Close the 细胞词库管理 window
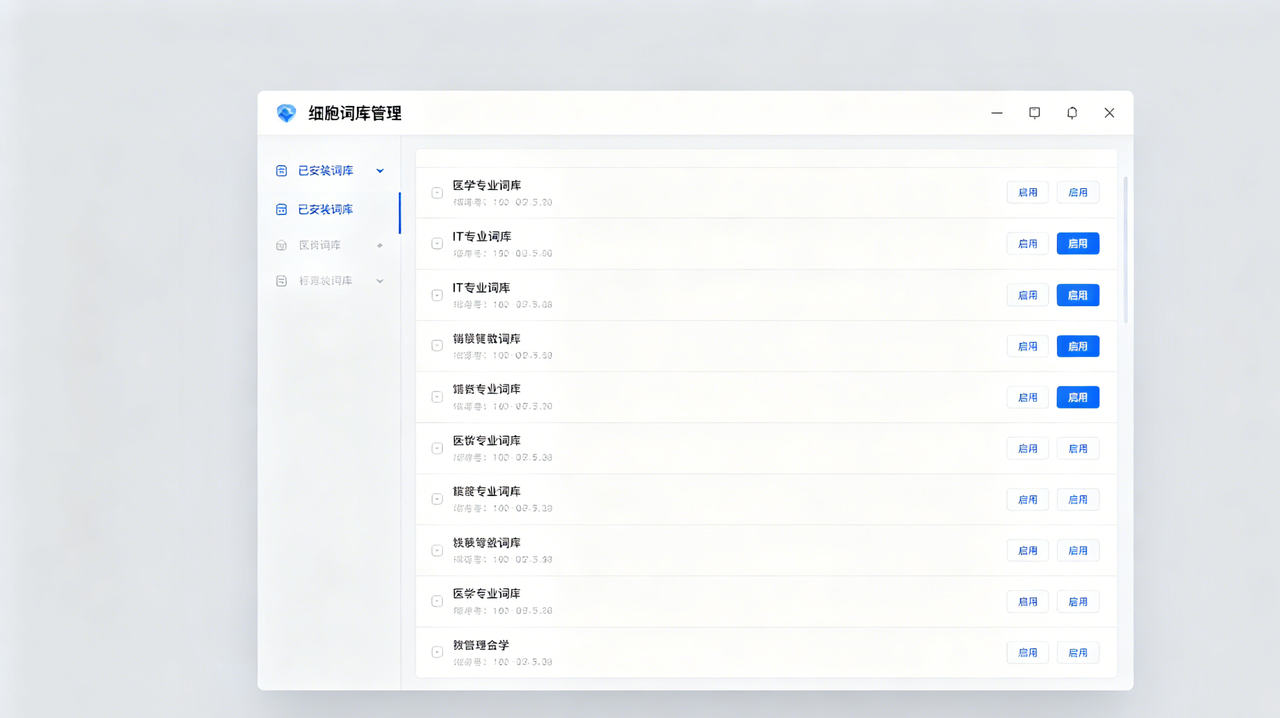The height and width of the screenshot is (718, 1280). click(x=1109, y=113)
